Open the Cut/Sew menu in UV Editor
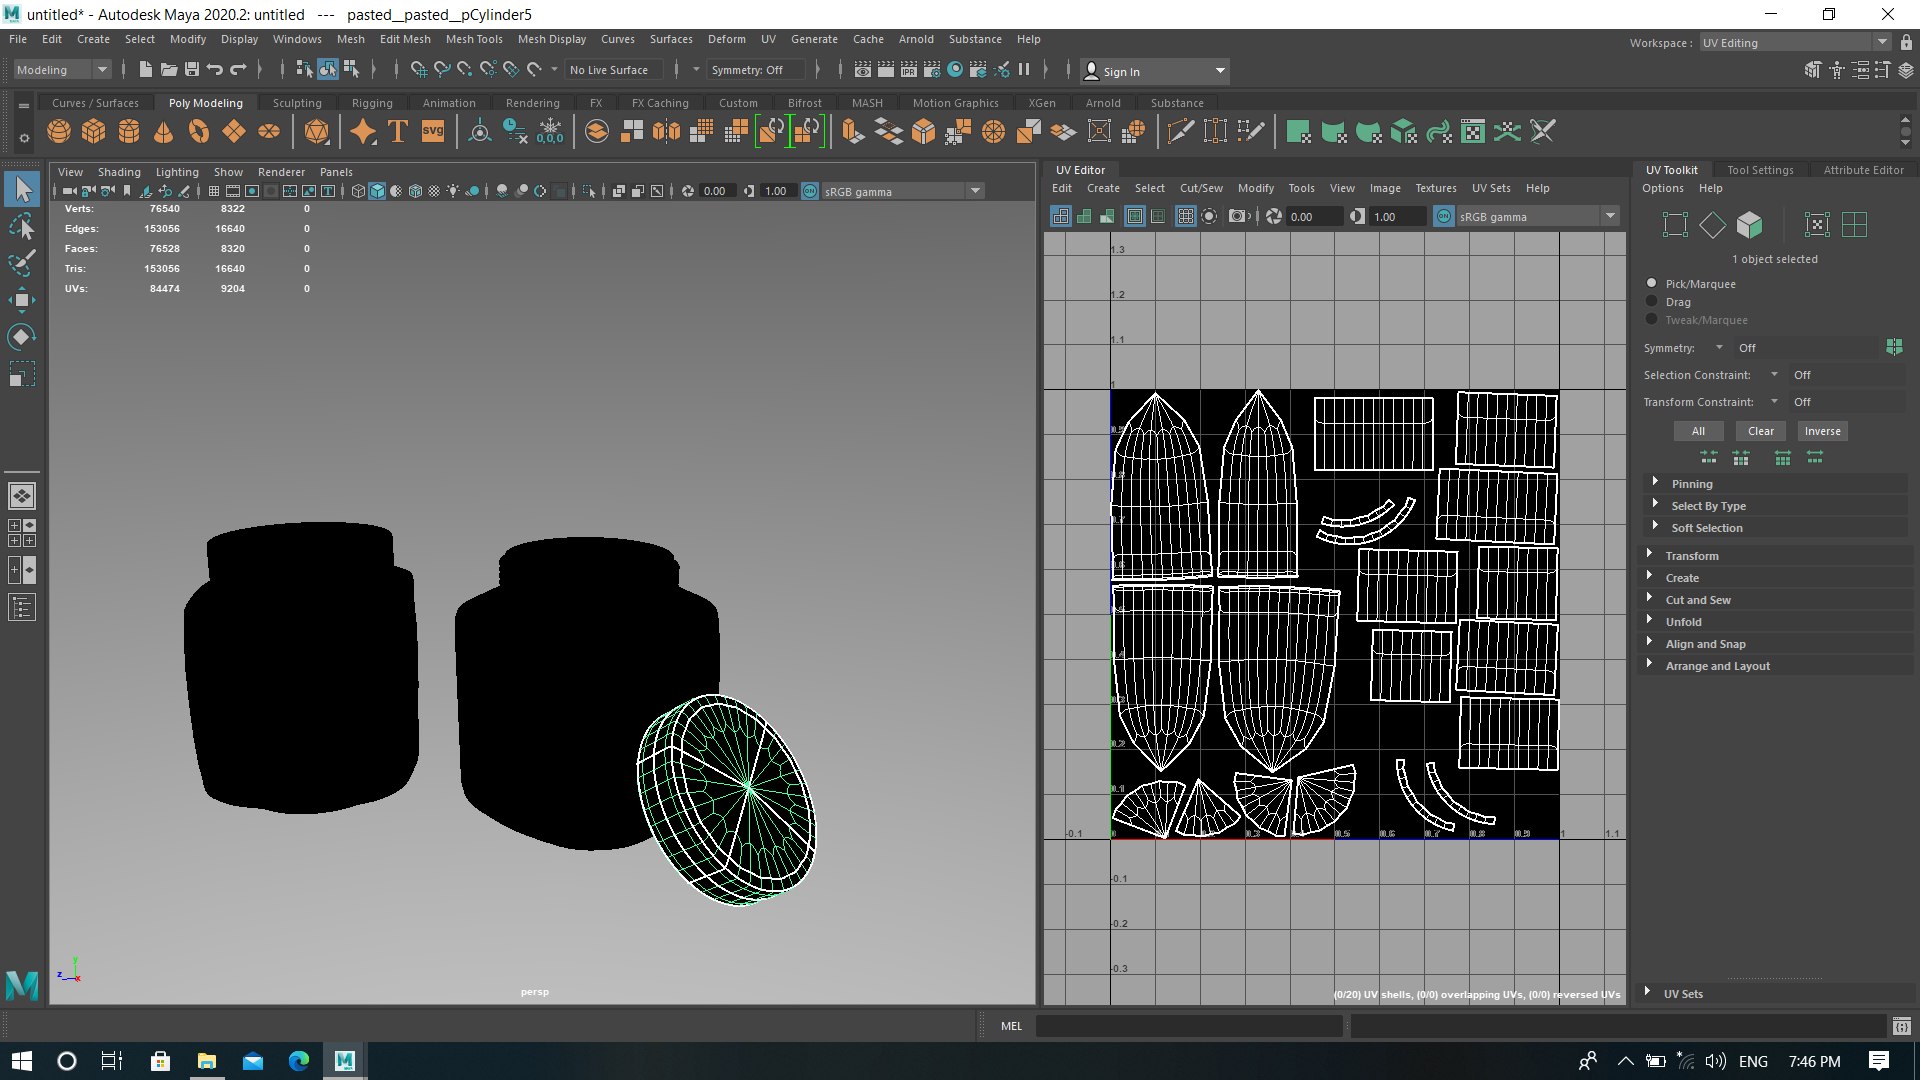 [1201, 188]
